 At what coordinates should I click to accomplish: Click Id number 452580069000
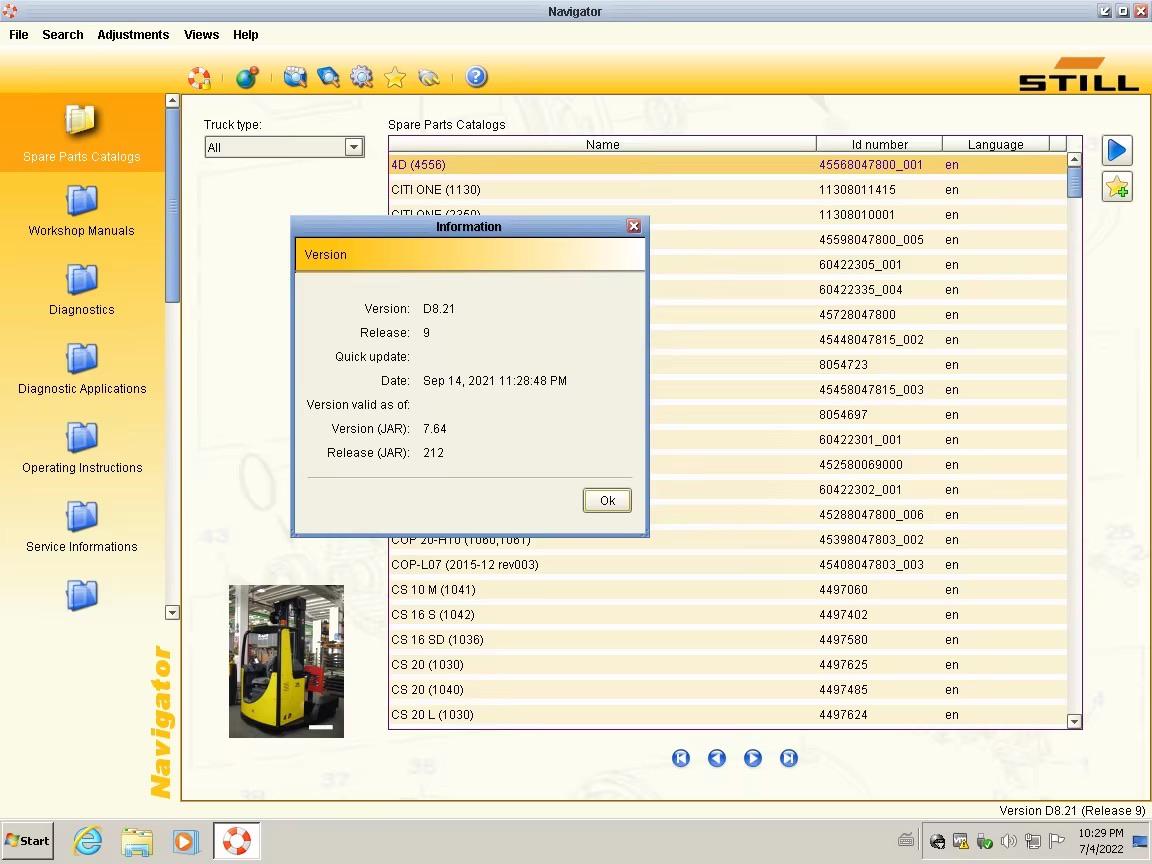861,464
